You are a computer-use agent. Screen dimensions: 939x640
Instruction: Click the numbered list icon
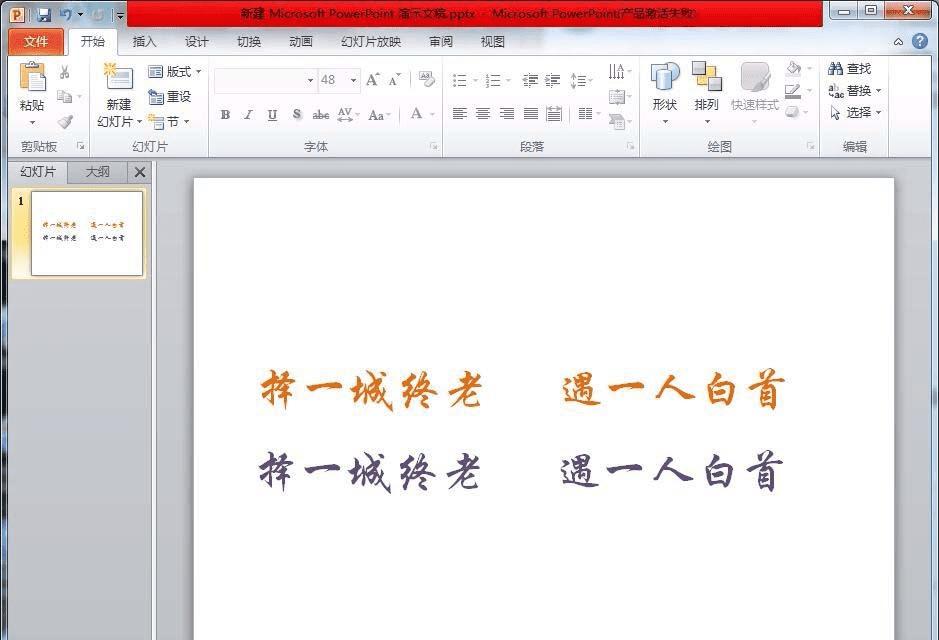pos(493,80)
